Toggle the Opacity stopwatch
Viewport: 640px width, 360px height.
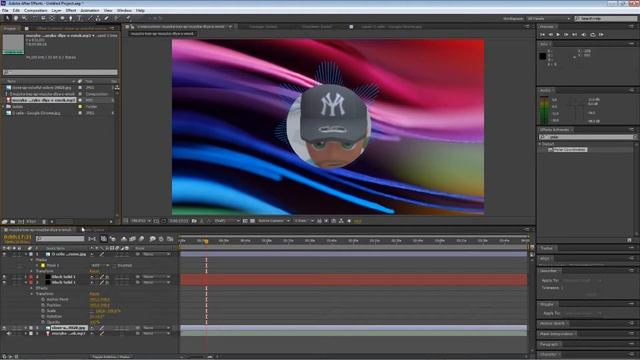coord(43,322)
